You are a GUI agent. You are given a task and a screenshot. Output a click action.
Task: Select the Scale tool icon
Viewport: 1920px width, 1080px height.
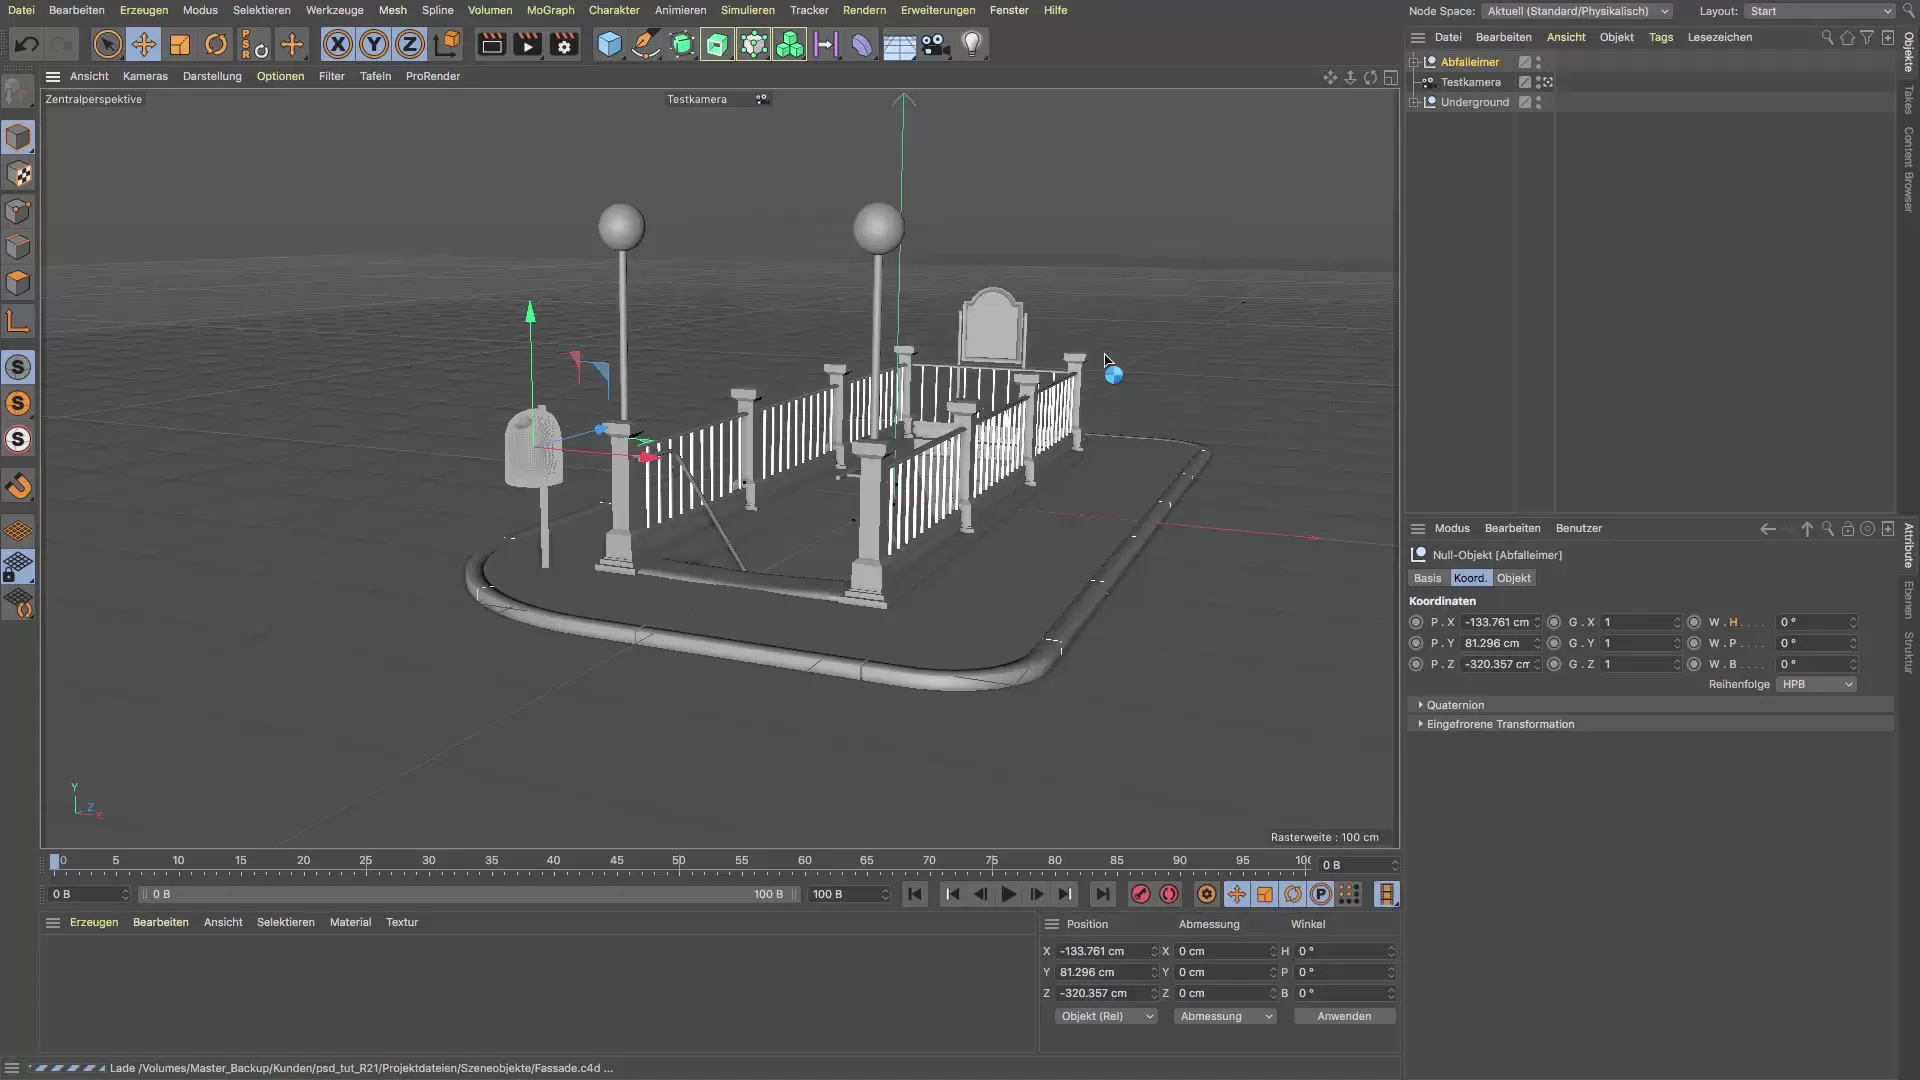tap(180, 44)
